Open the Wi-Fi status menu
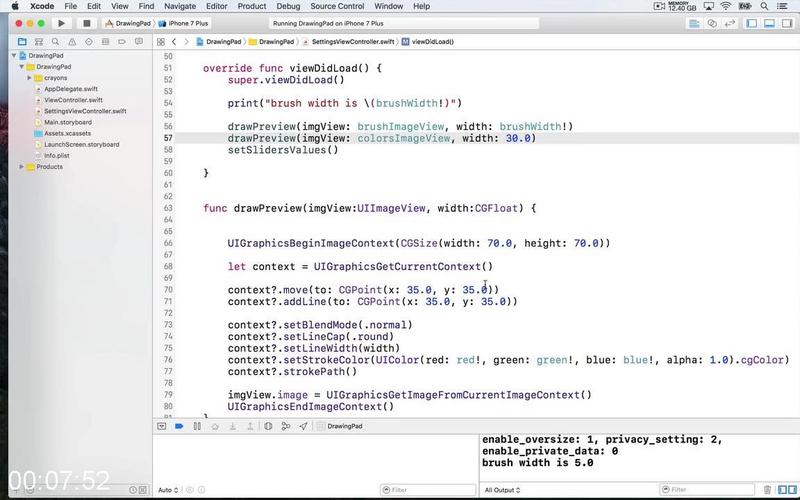The height and width of the screenshot is (500, 800). tap(726, 6)
